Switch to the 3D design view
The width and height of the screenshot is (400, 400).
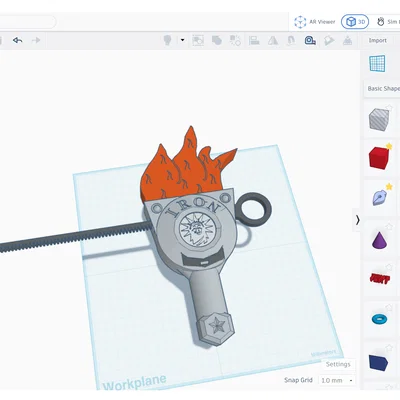355,22
